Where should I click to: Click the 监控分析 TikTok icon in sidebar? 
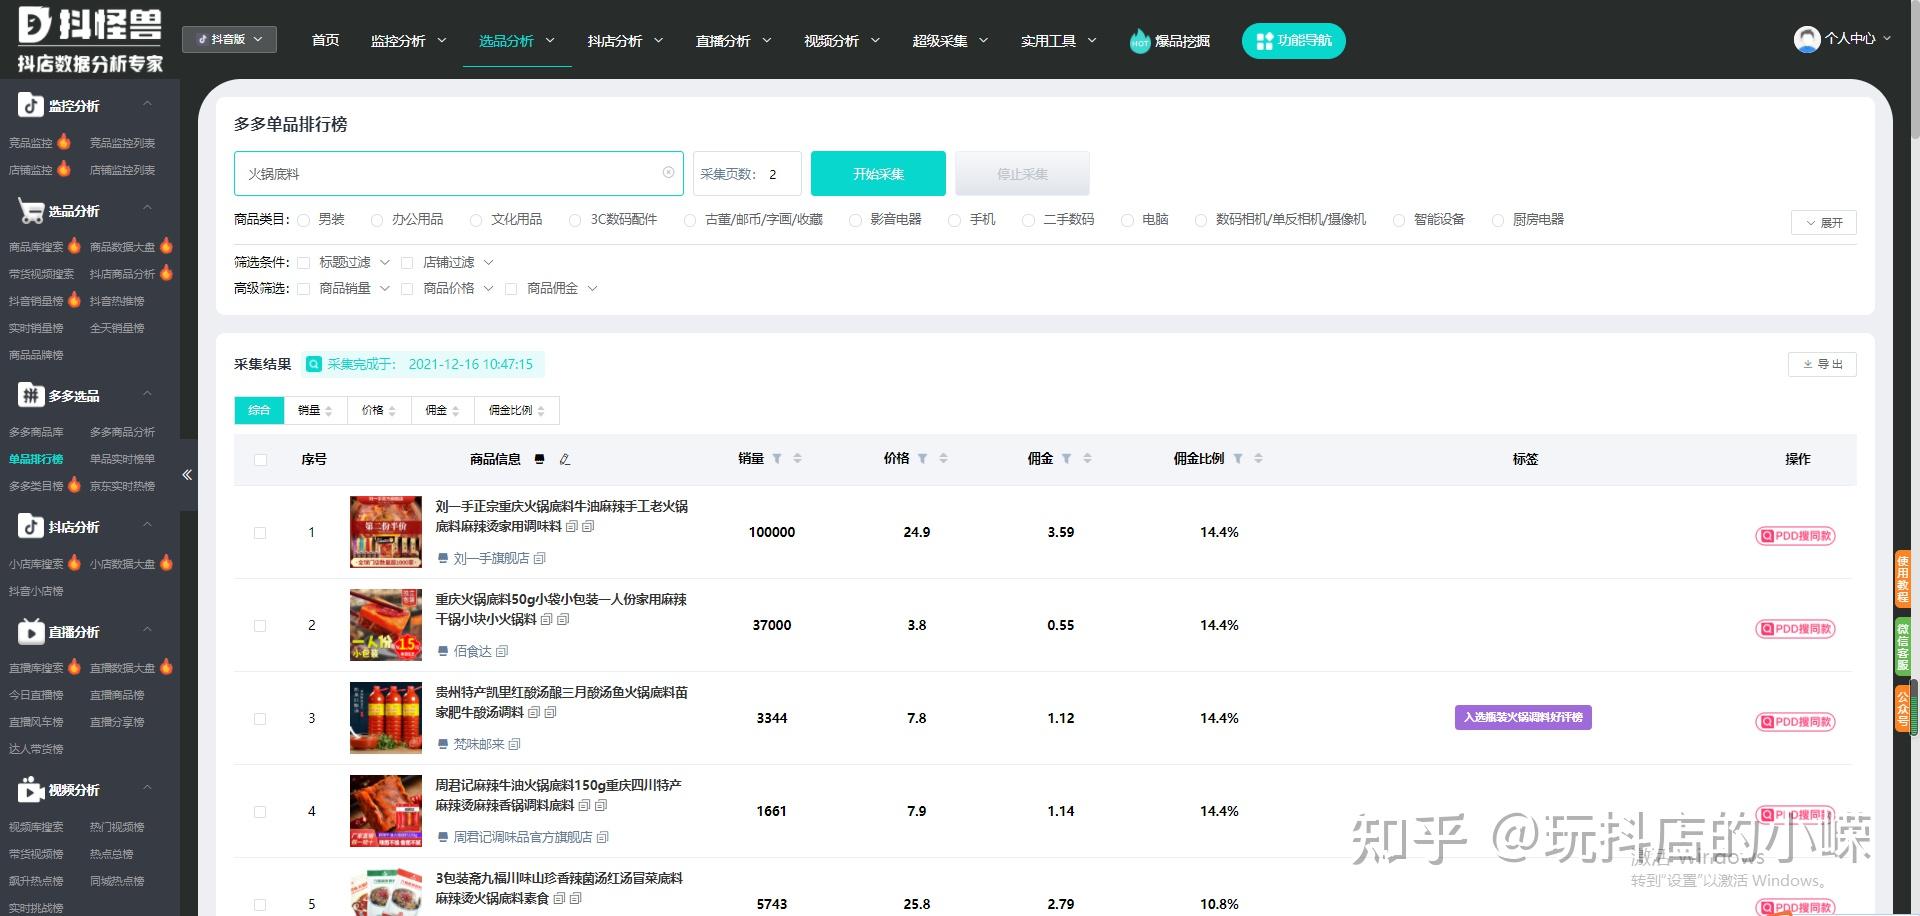[30, 105]
